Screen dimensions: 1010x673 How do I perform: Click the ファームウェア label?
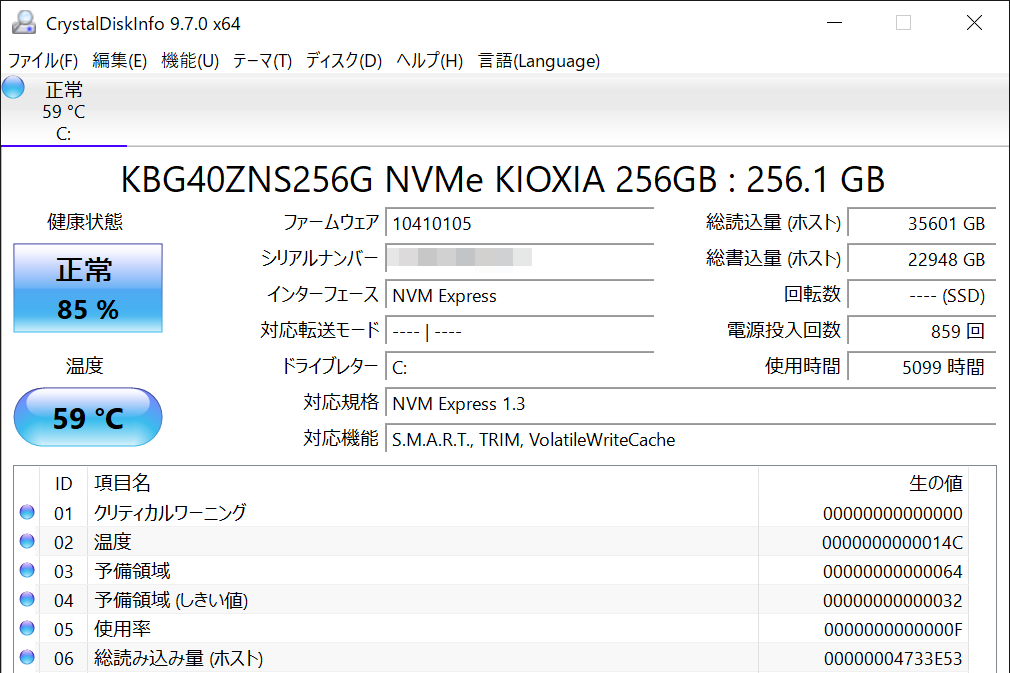tap(331, 223)
